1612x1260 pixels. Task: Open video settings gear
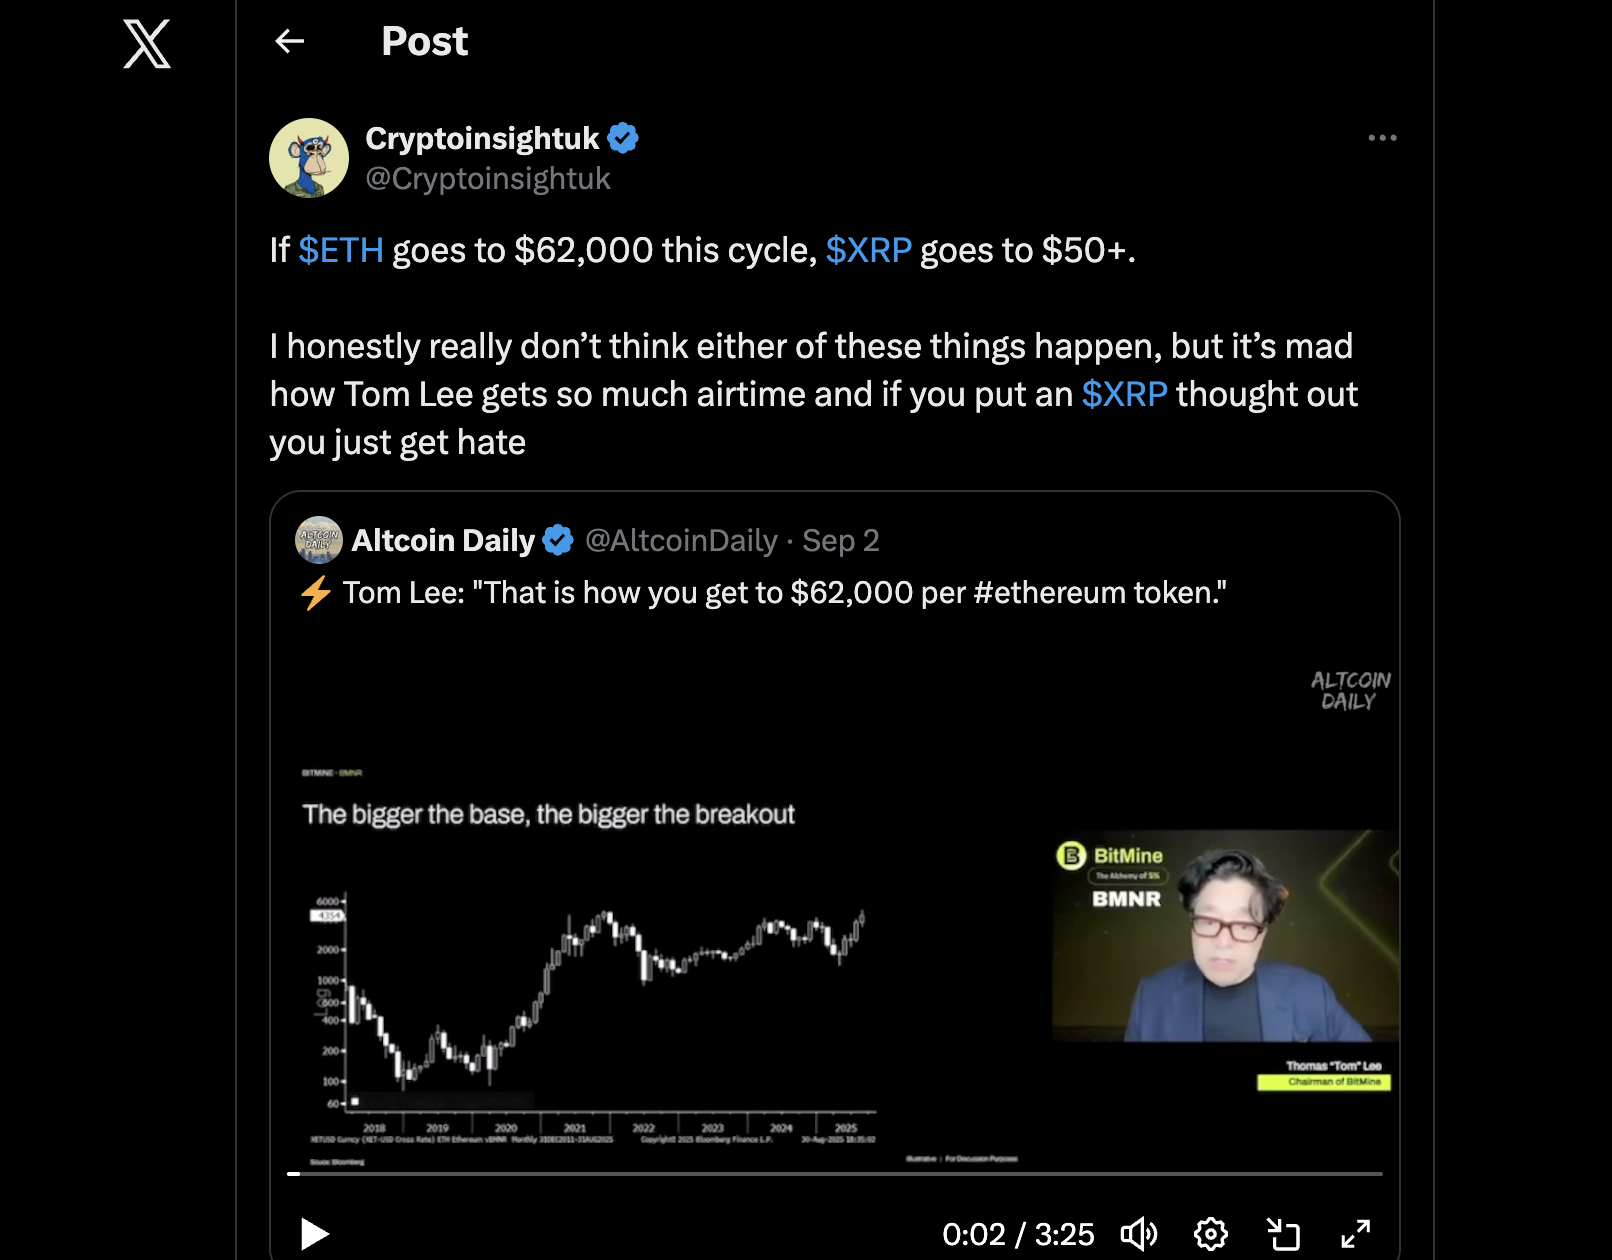point(1210,1234)
